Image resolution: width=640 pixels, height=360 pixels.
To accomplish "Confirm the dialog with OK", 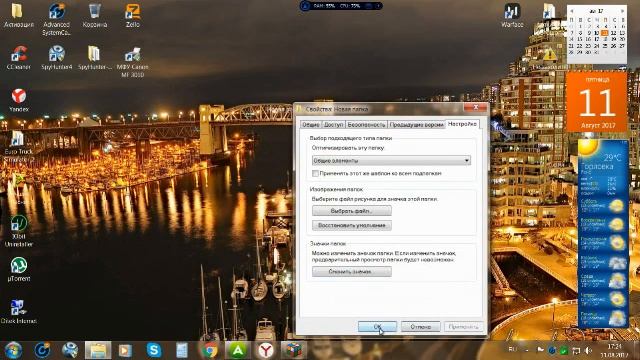I will 377,327.
